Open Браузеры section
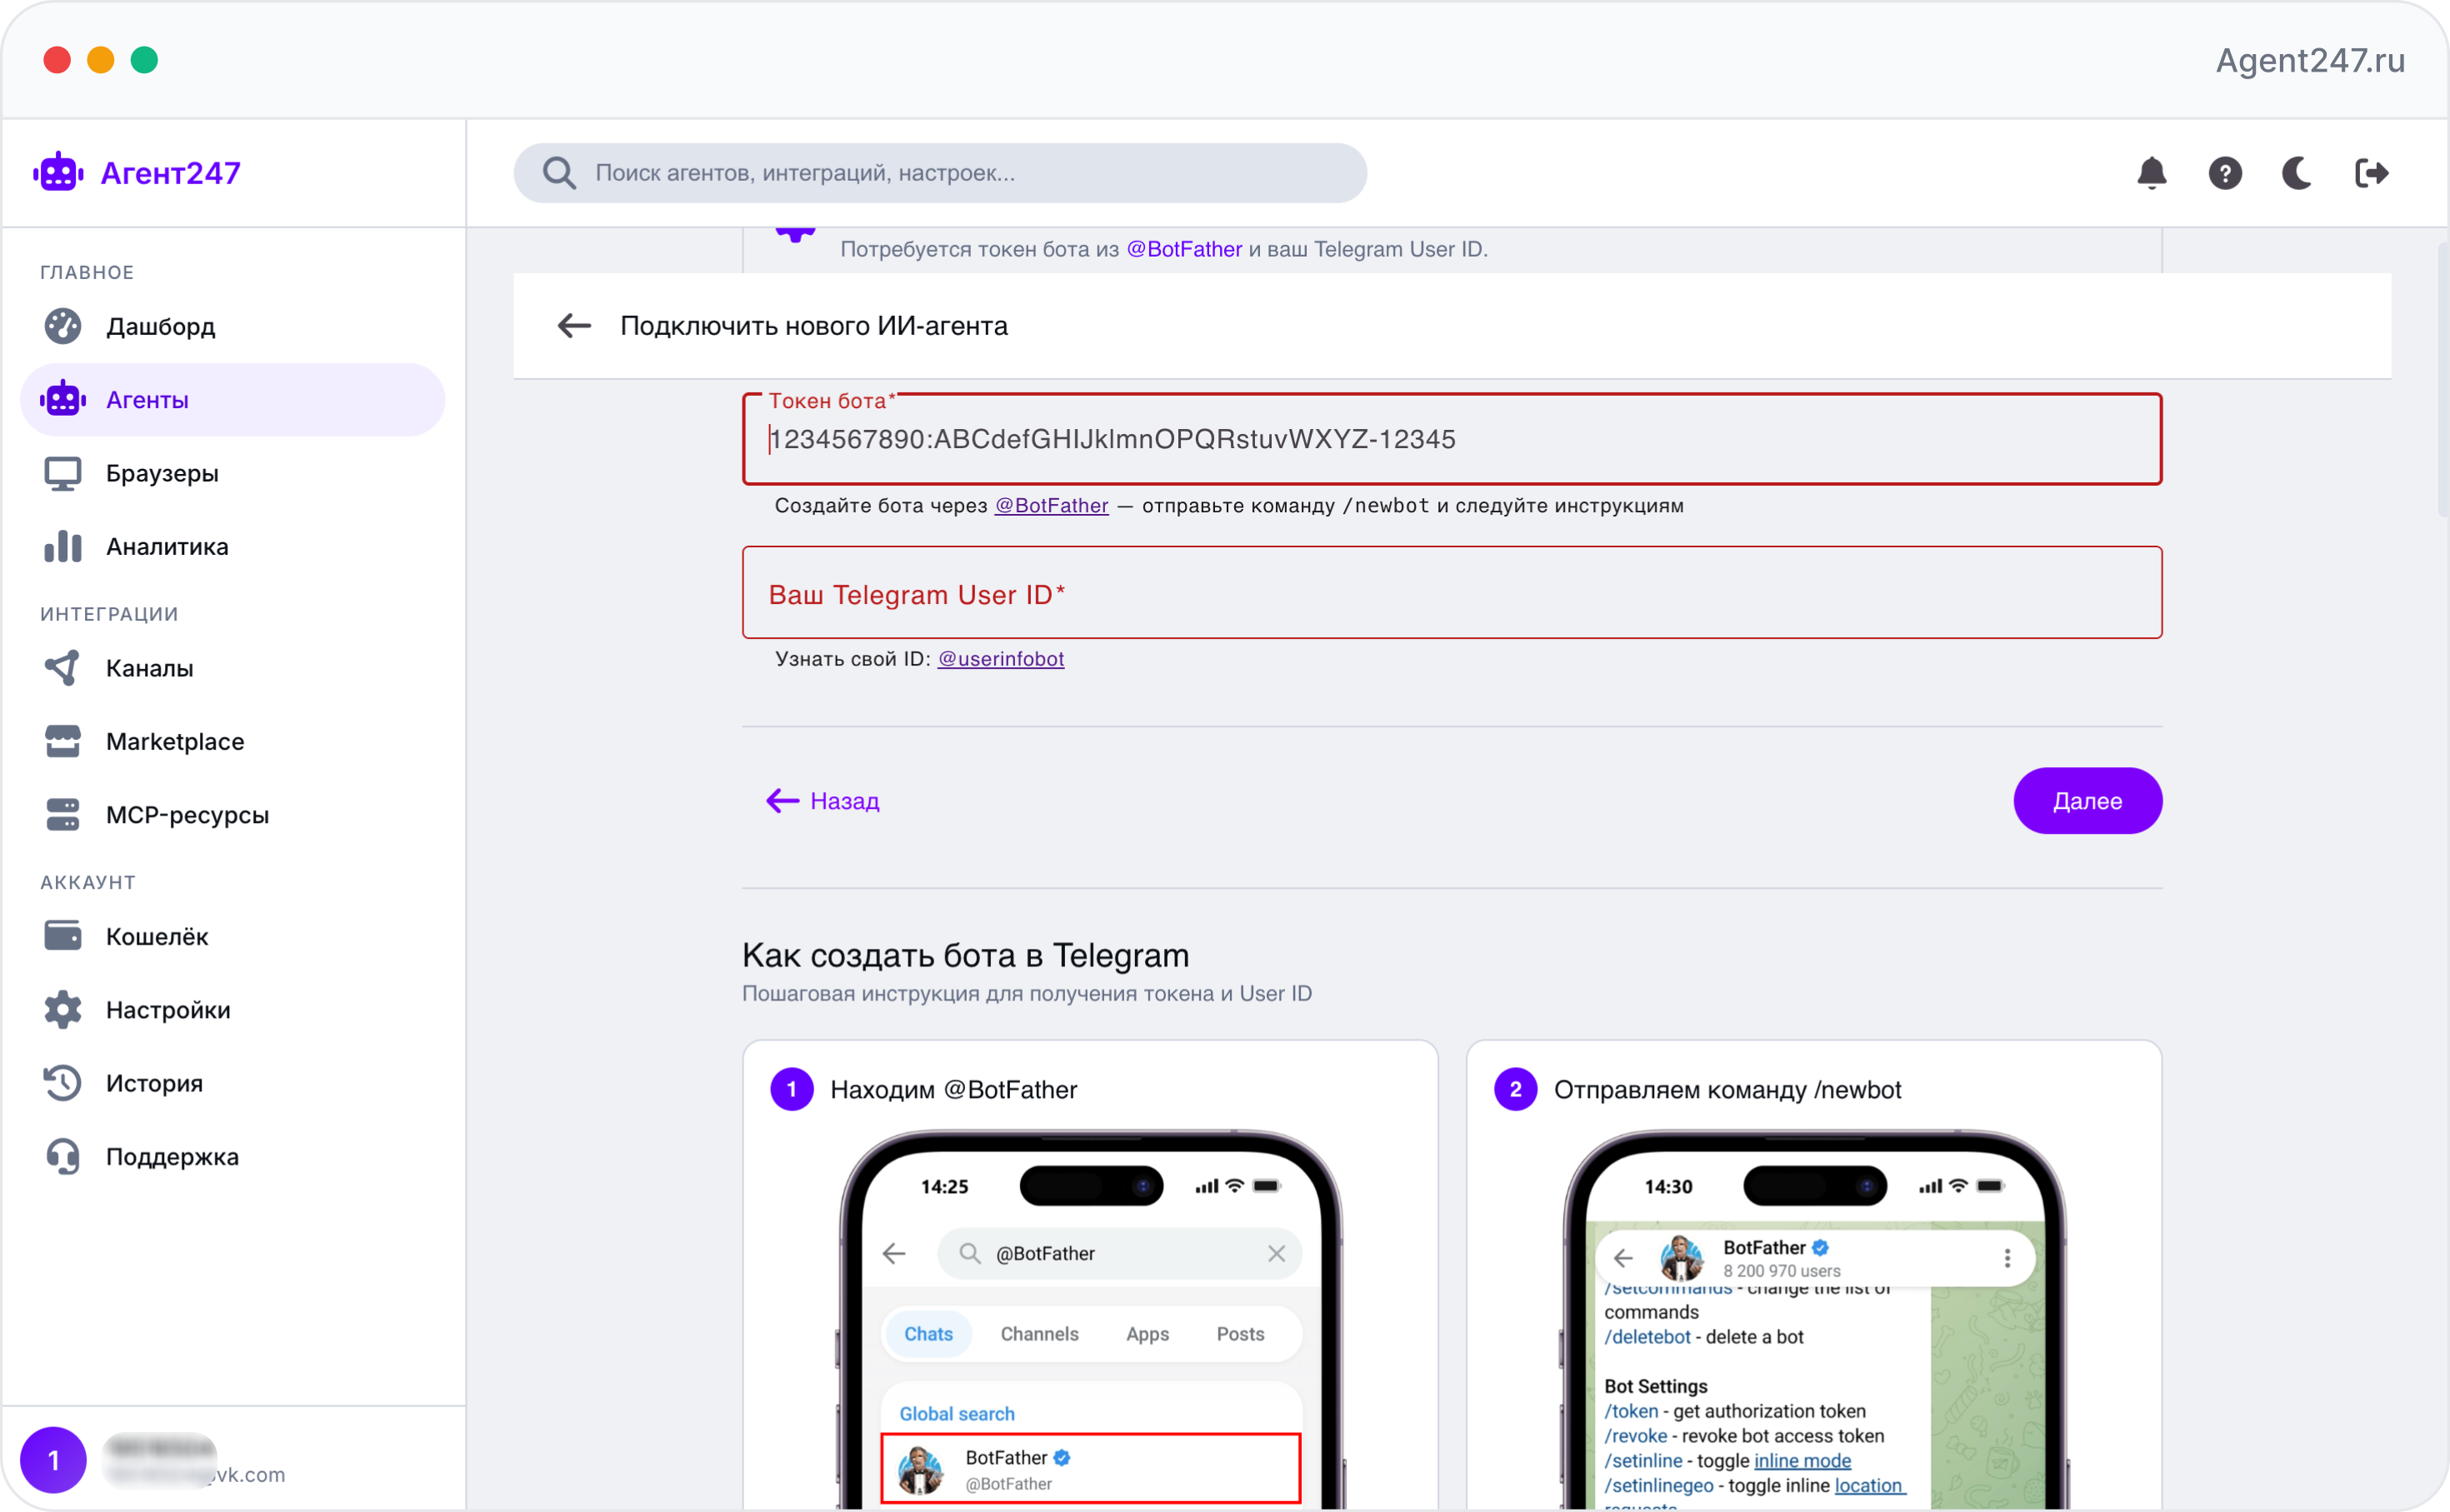The width and height of the screenshot is (2450, 1512). tap(233, 473)
